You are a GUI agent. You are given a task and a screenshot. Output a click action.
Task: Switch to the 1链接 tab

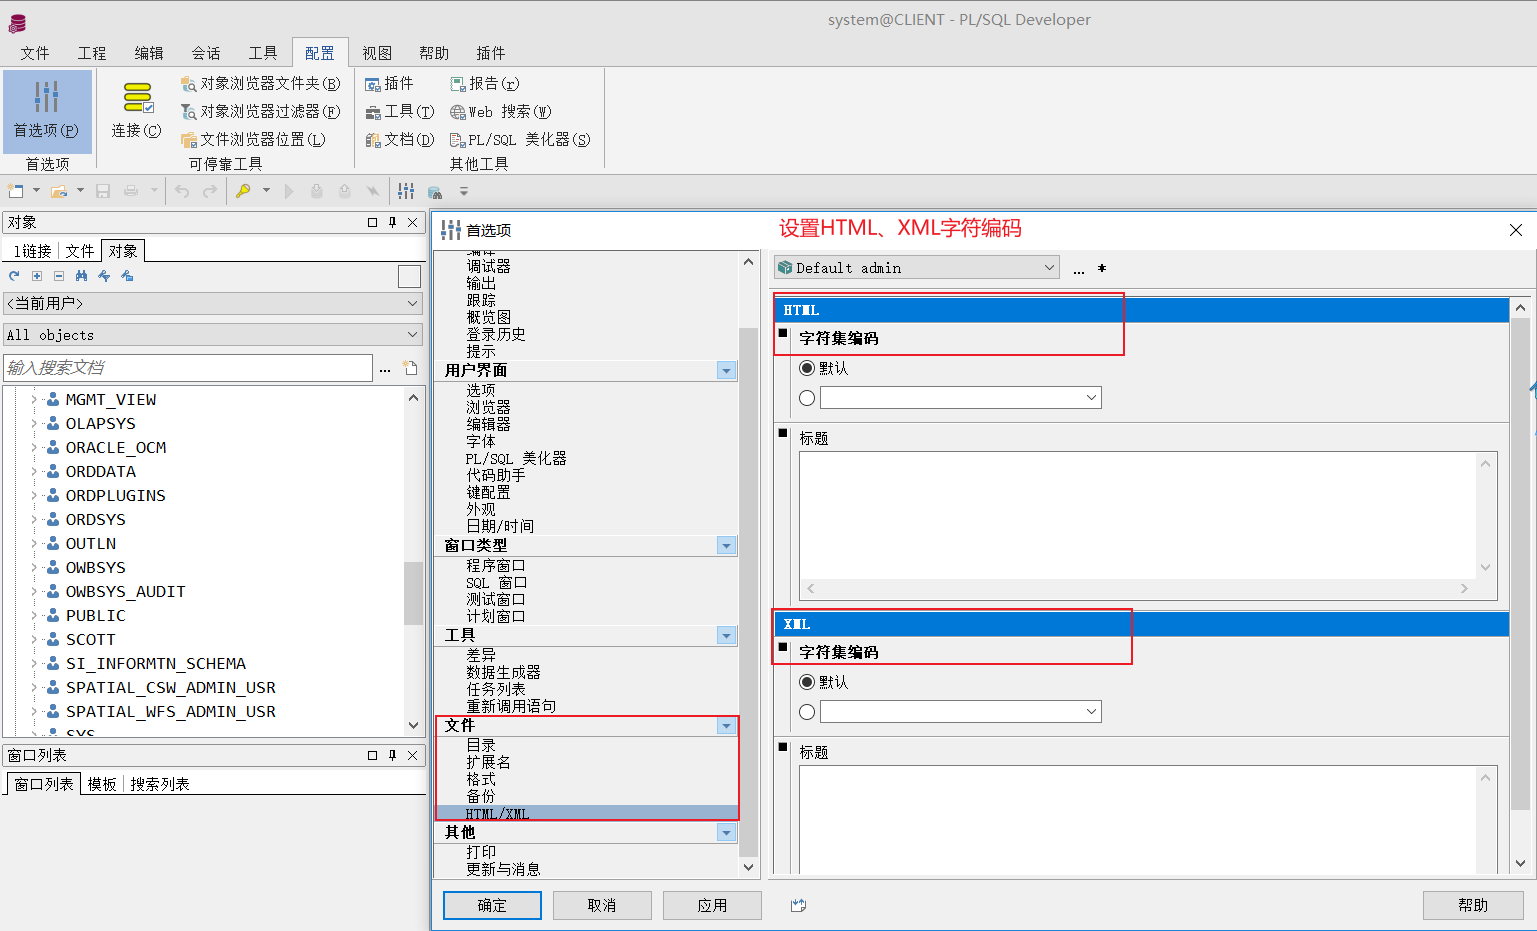click(x=33, y=251)
